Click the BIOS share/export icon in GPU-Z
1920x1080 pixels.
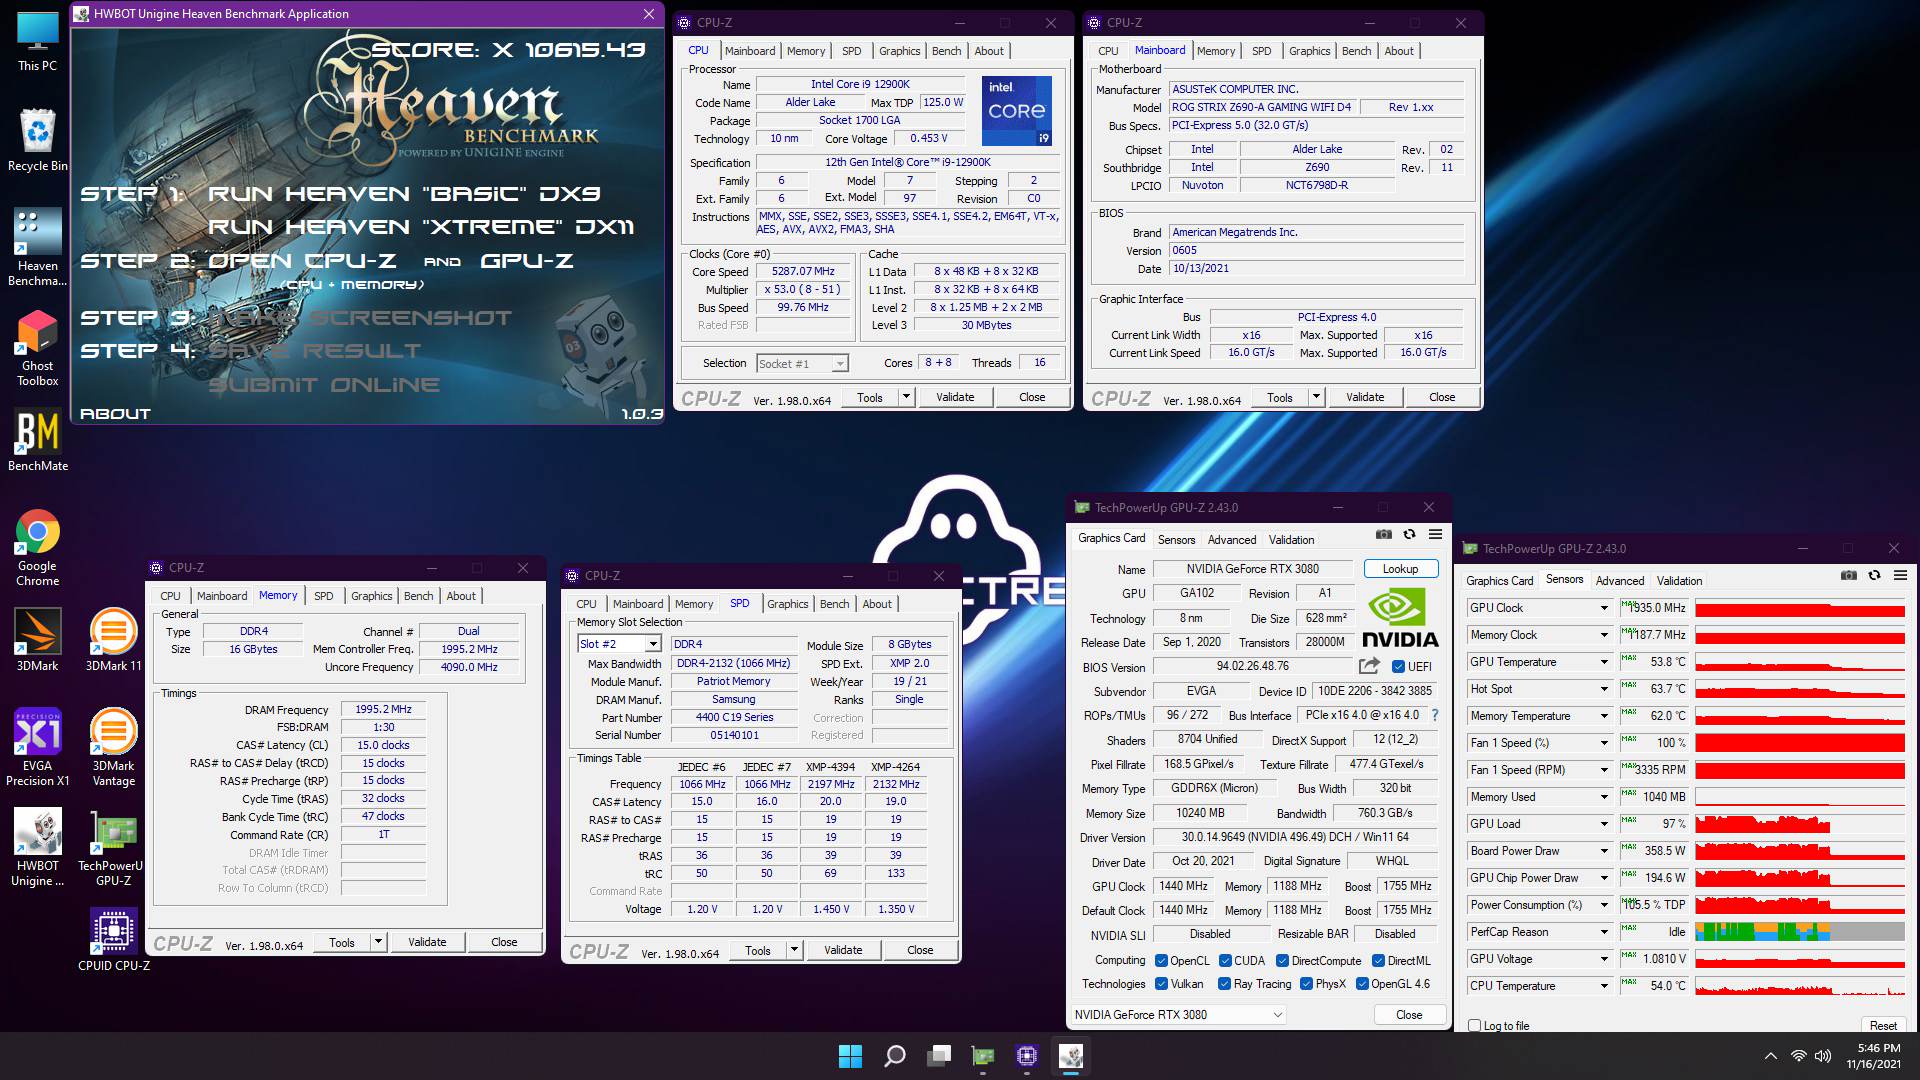1369,666
